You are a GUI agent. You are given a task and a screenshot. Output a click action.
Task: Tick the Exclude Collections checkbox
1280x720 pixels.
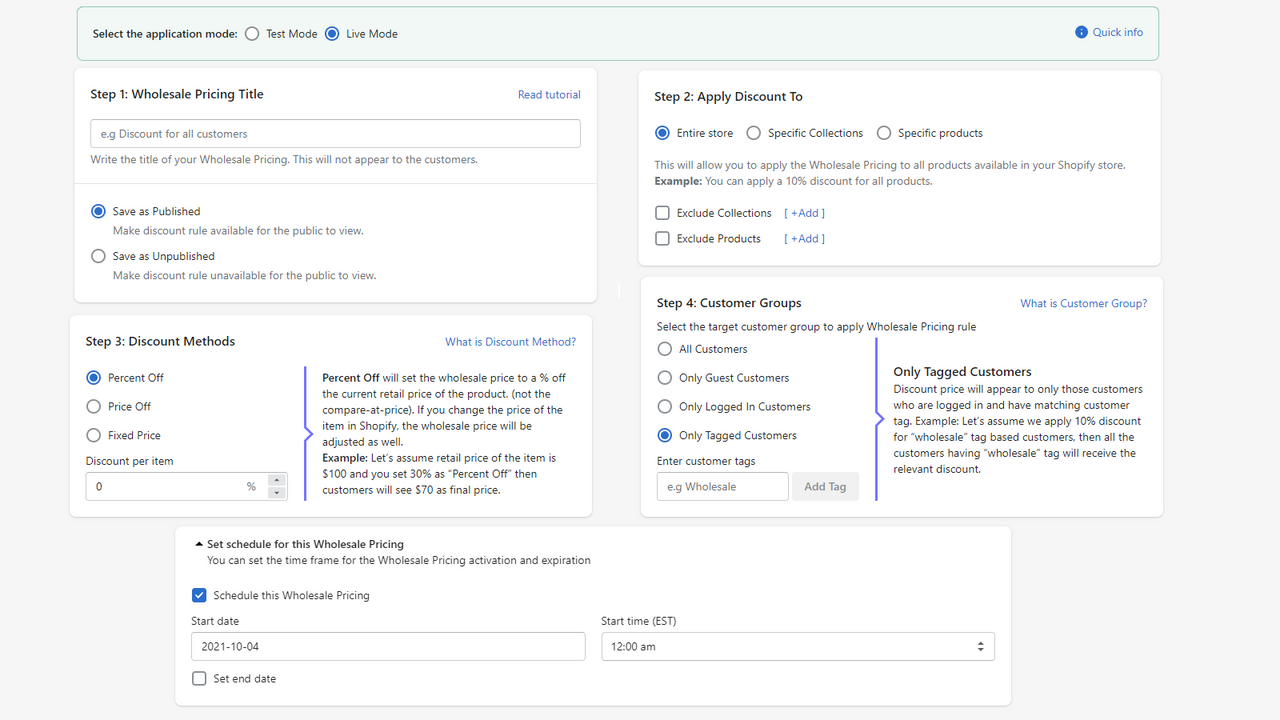[662, 213]
